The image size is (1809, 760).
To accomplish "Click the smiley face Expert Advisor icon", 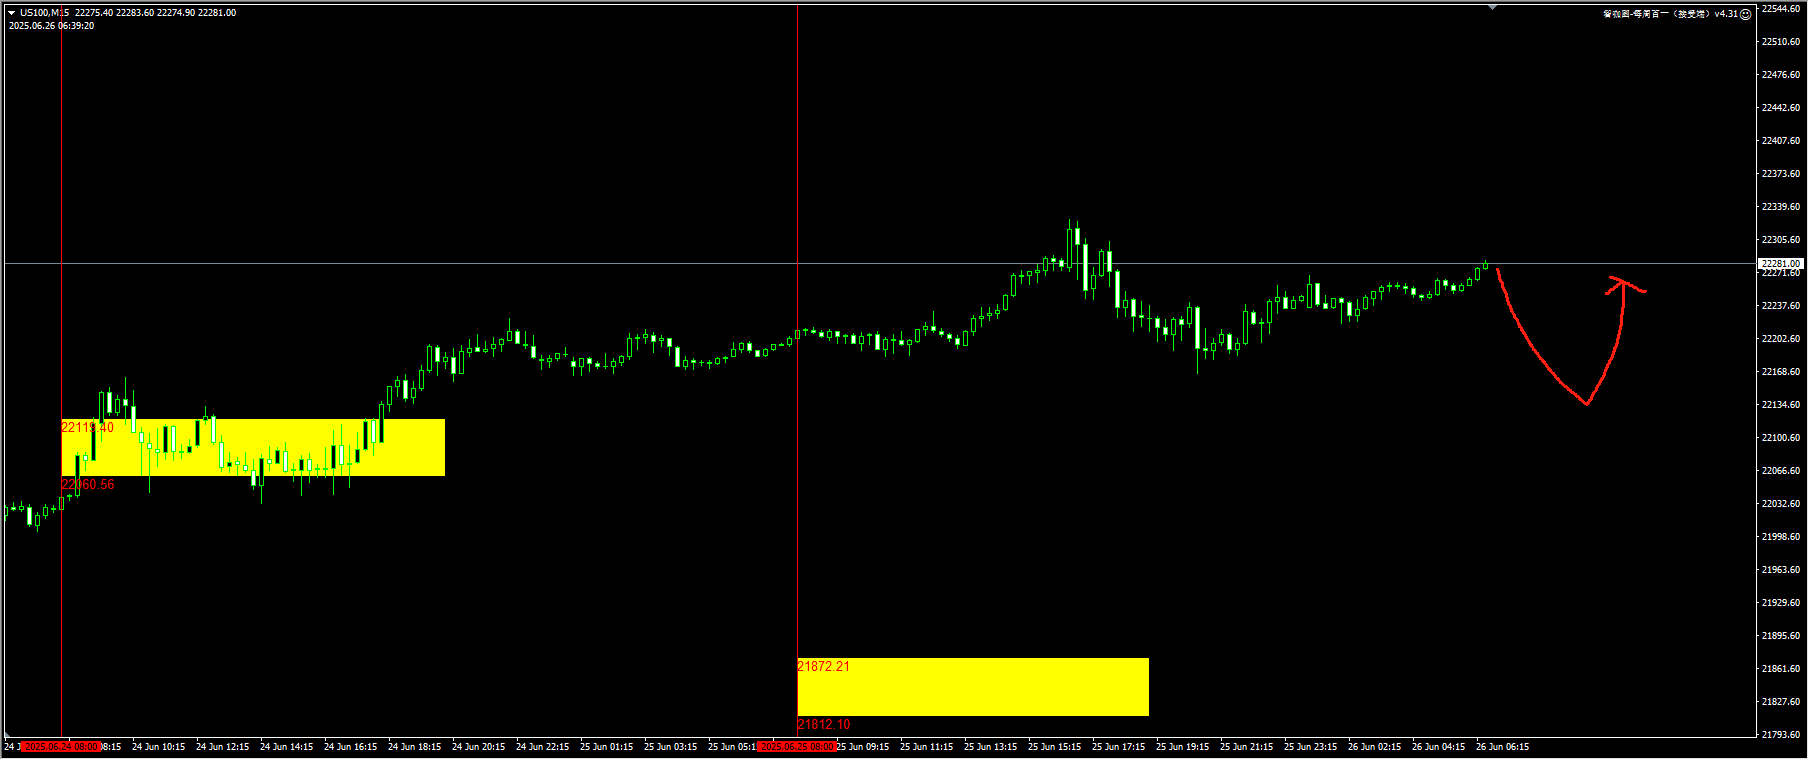I will (x=1746, y=14).
